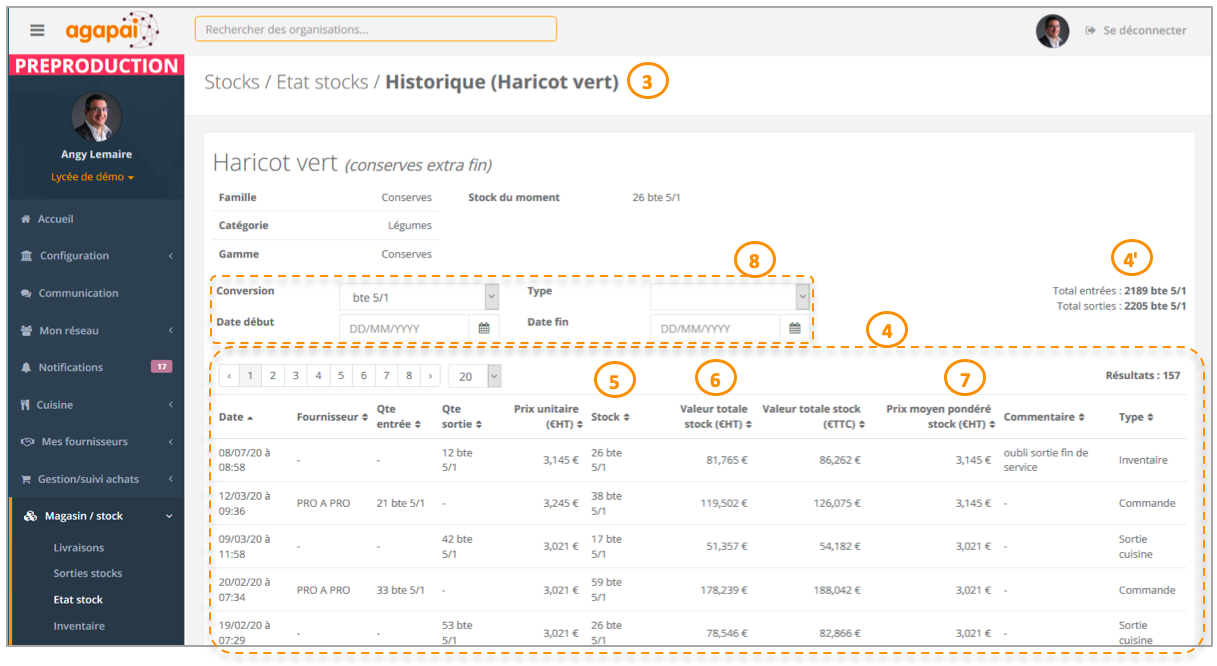Open Date fin calendar icon

click(795, 328)
